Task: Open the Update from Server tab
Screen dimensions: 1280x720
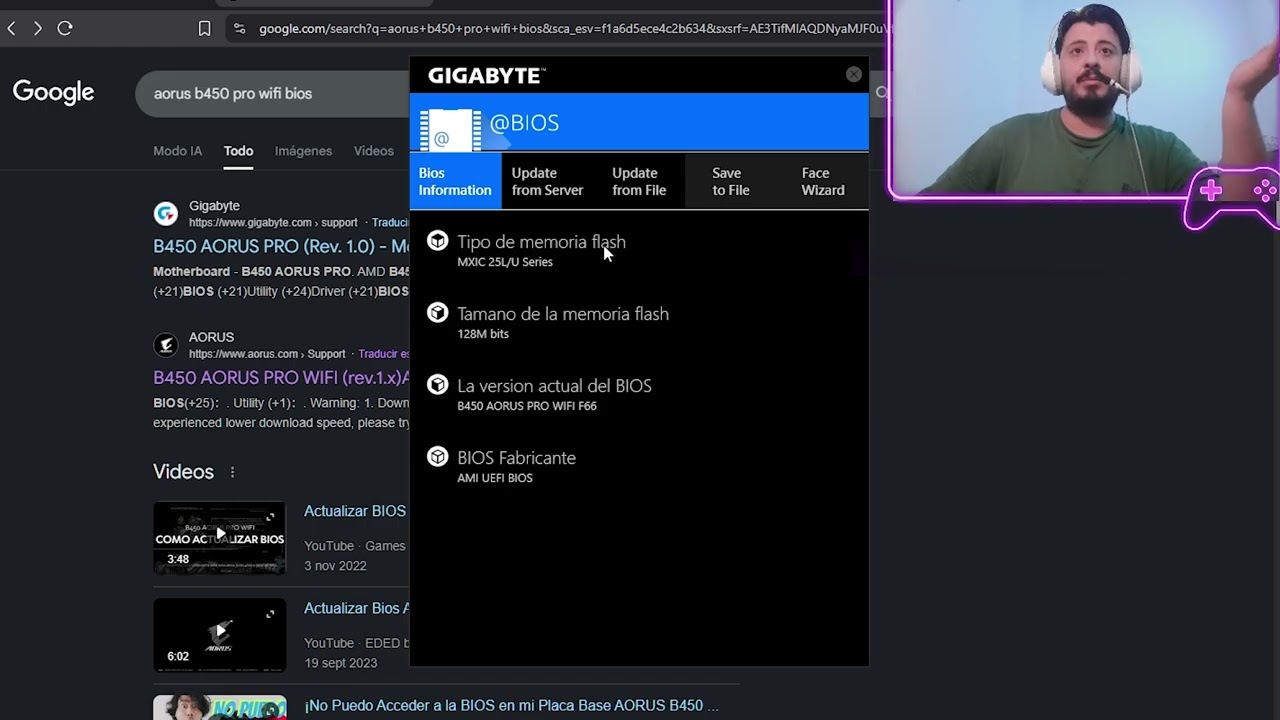Action: tap(547, 181)
